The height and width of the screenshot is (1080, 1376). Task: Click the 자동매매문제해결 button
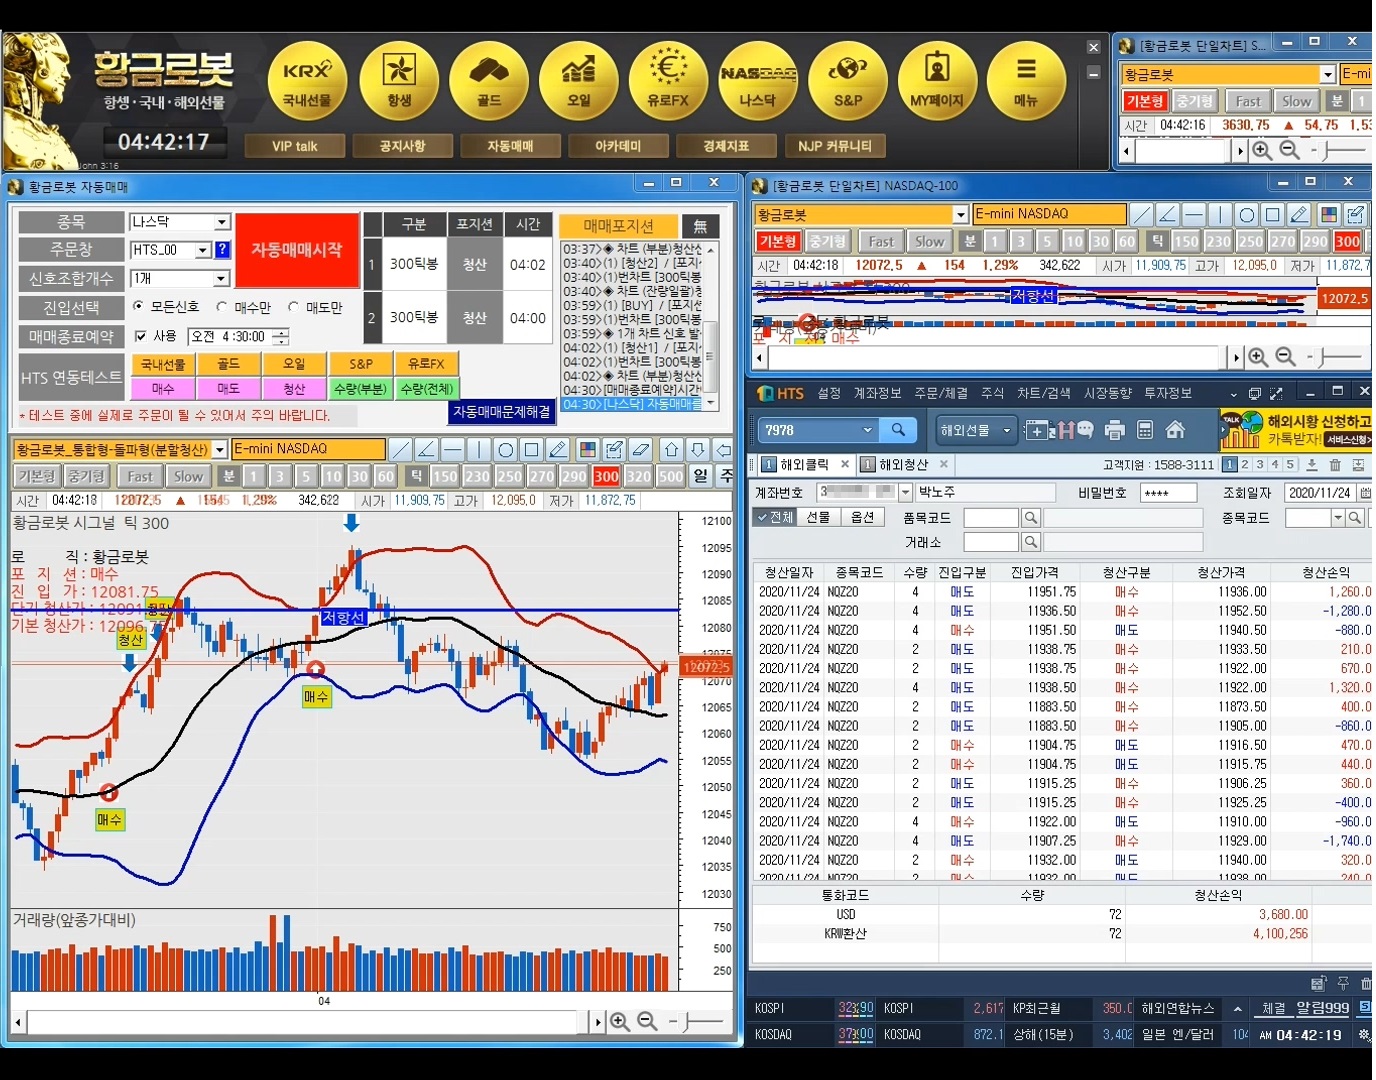pyautogui.click(x=501, y=411)
